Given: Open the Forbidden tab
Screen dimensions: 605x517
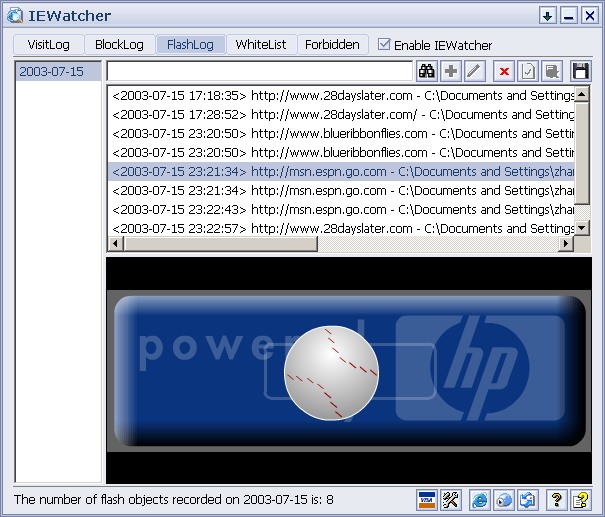Looking at the screenshot, I should coord(332,45).
